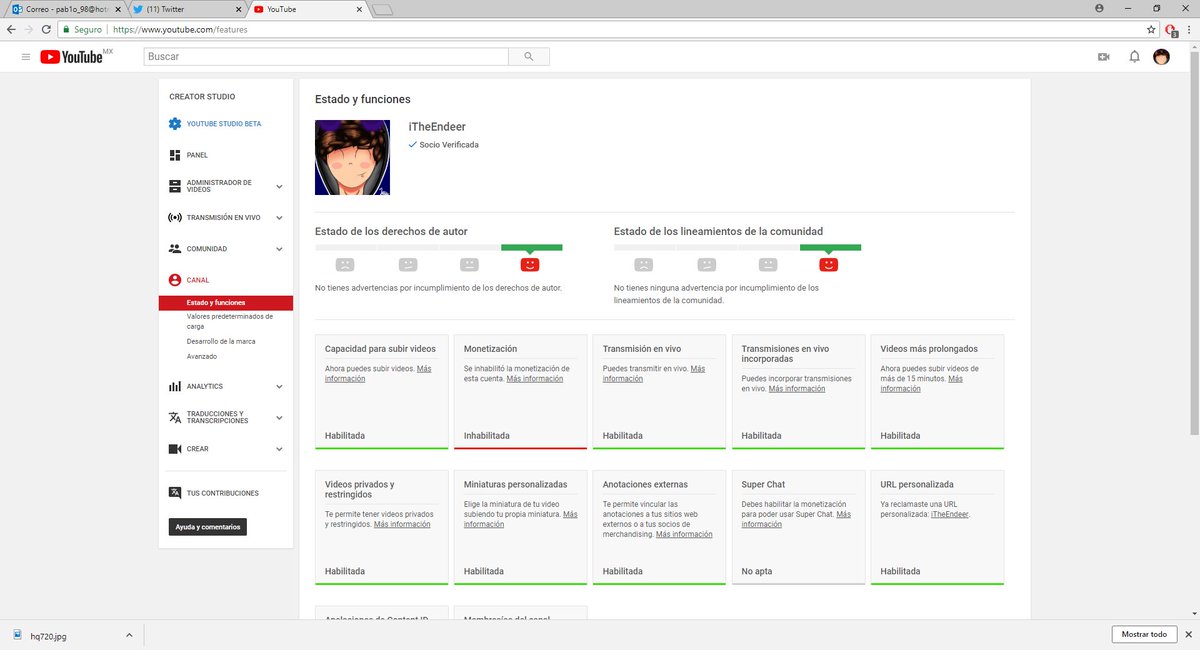
Task: Click the Traducciones y transcripciones translate icon
Action: (175, 417)
